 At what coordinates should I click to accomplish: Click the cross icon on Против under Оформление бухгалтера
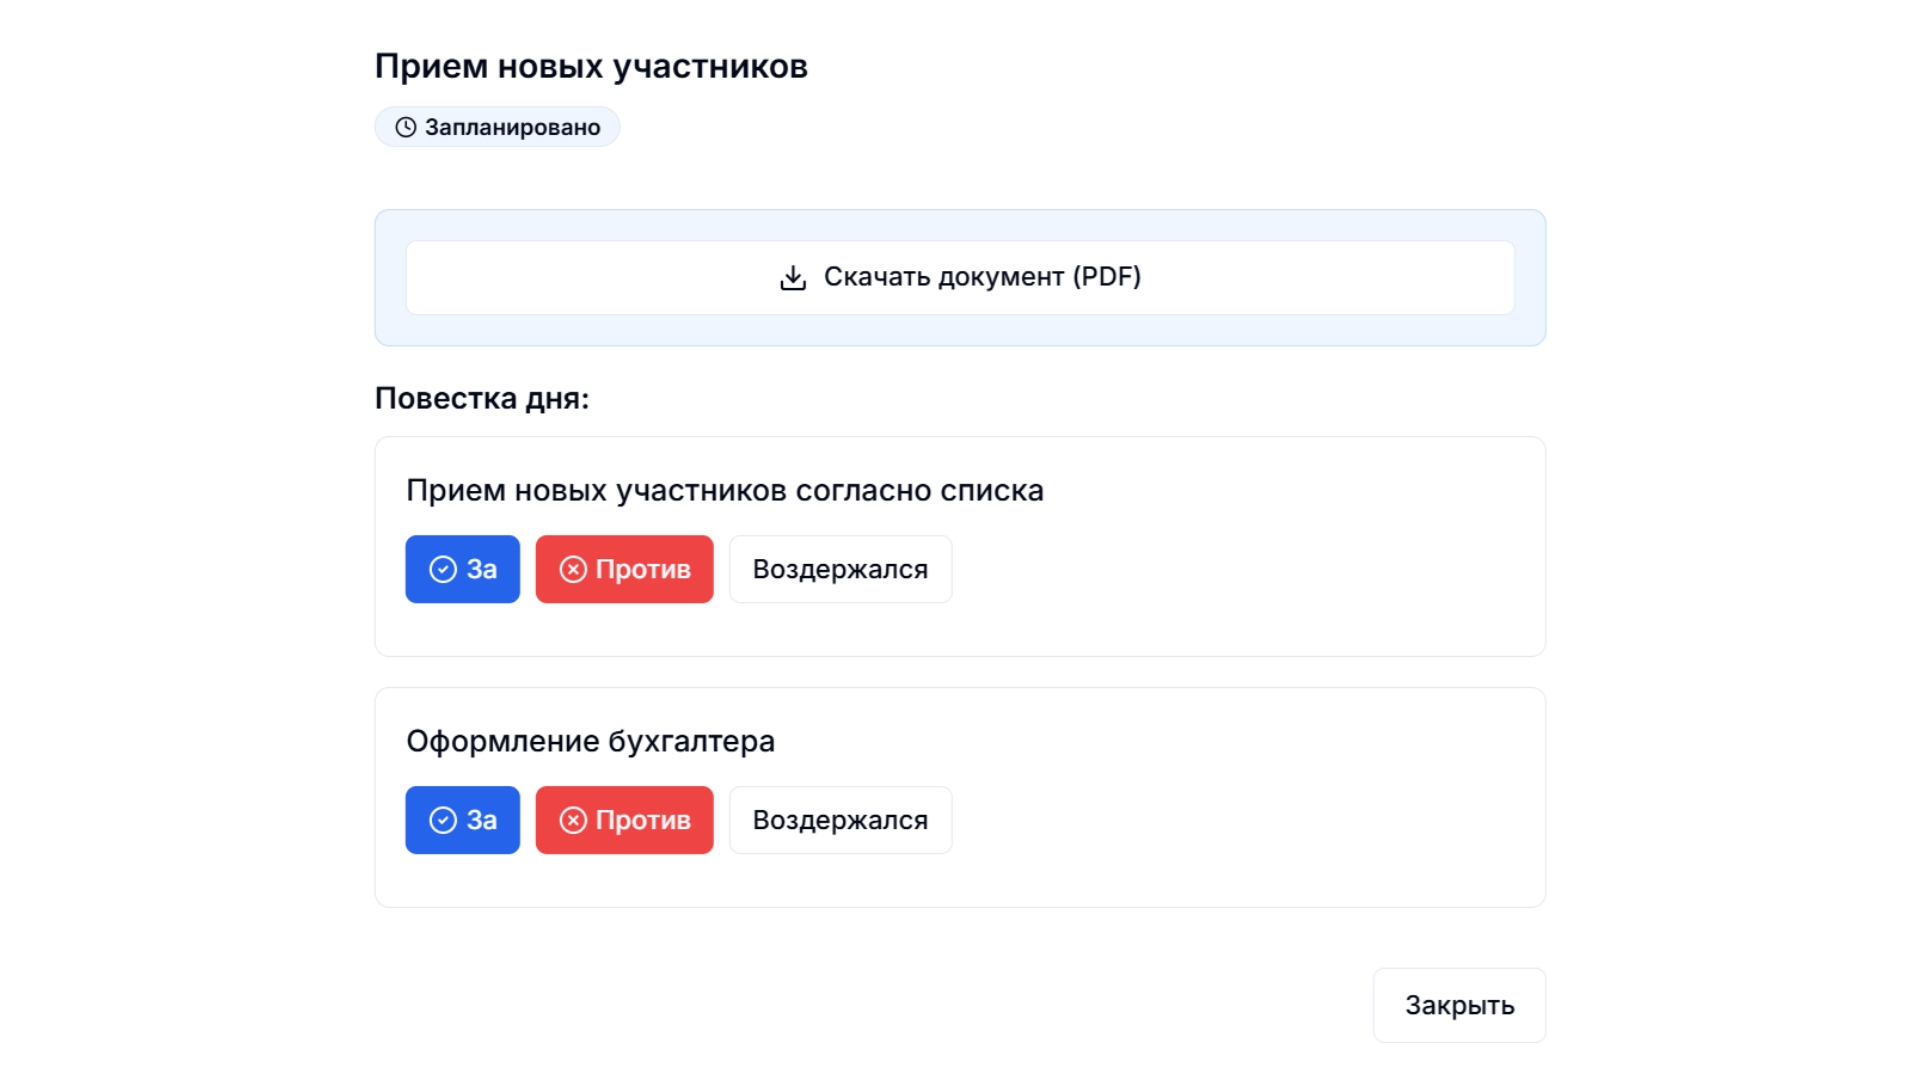point(572,820)
